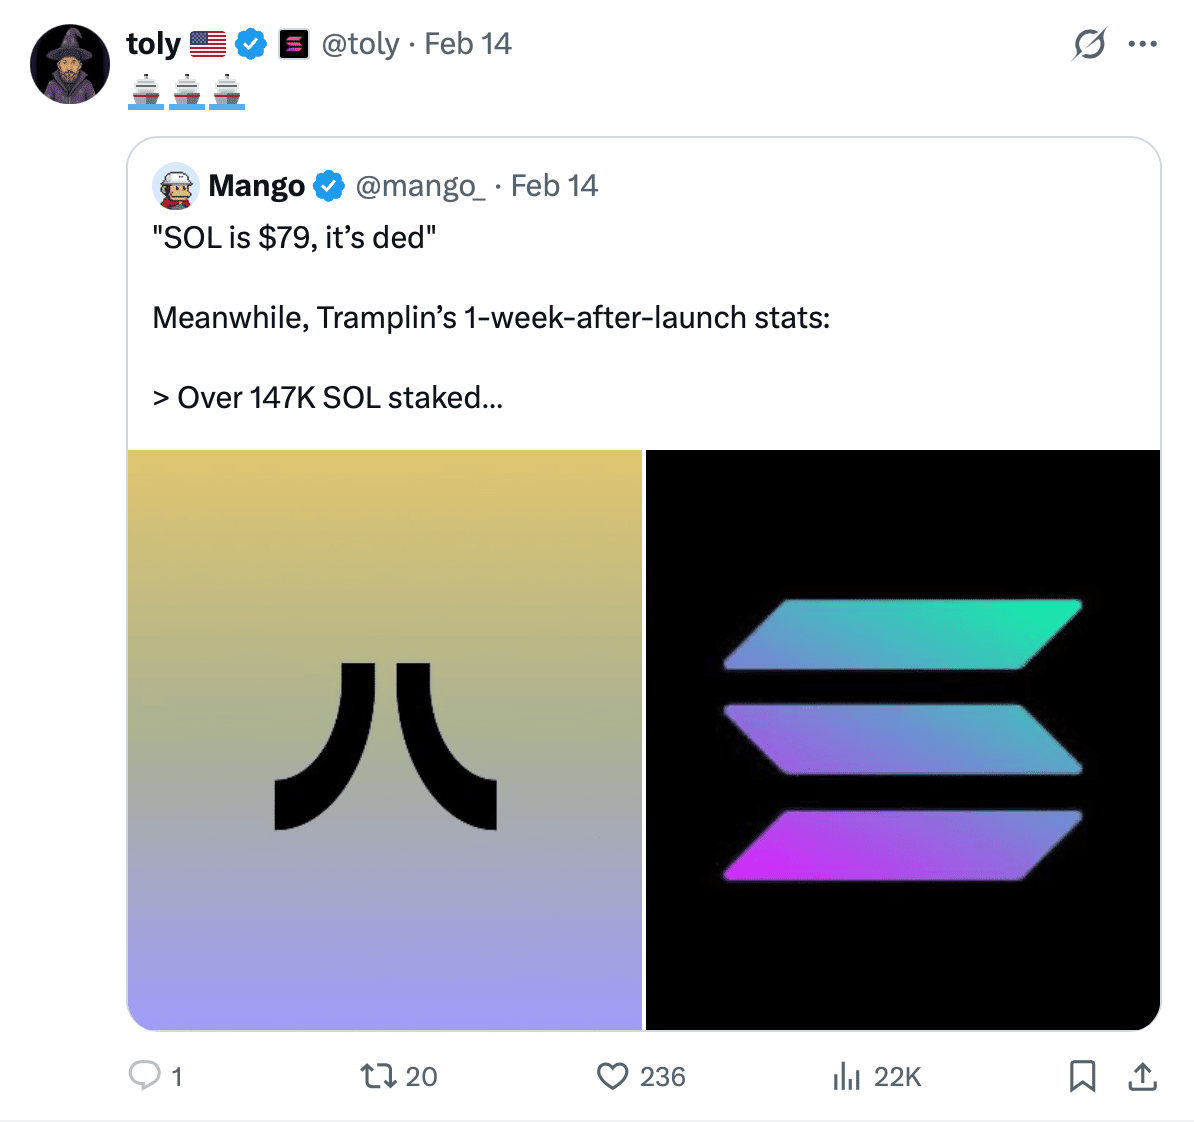
Task: Open toly's wizard profile avatar
Action: pyautogui.click(x=70, y=65)
